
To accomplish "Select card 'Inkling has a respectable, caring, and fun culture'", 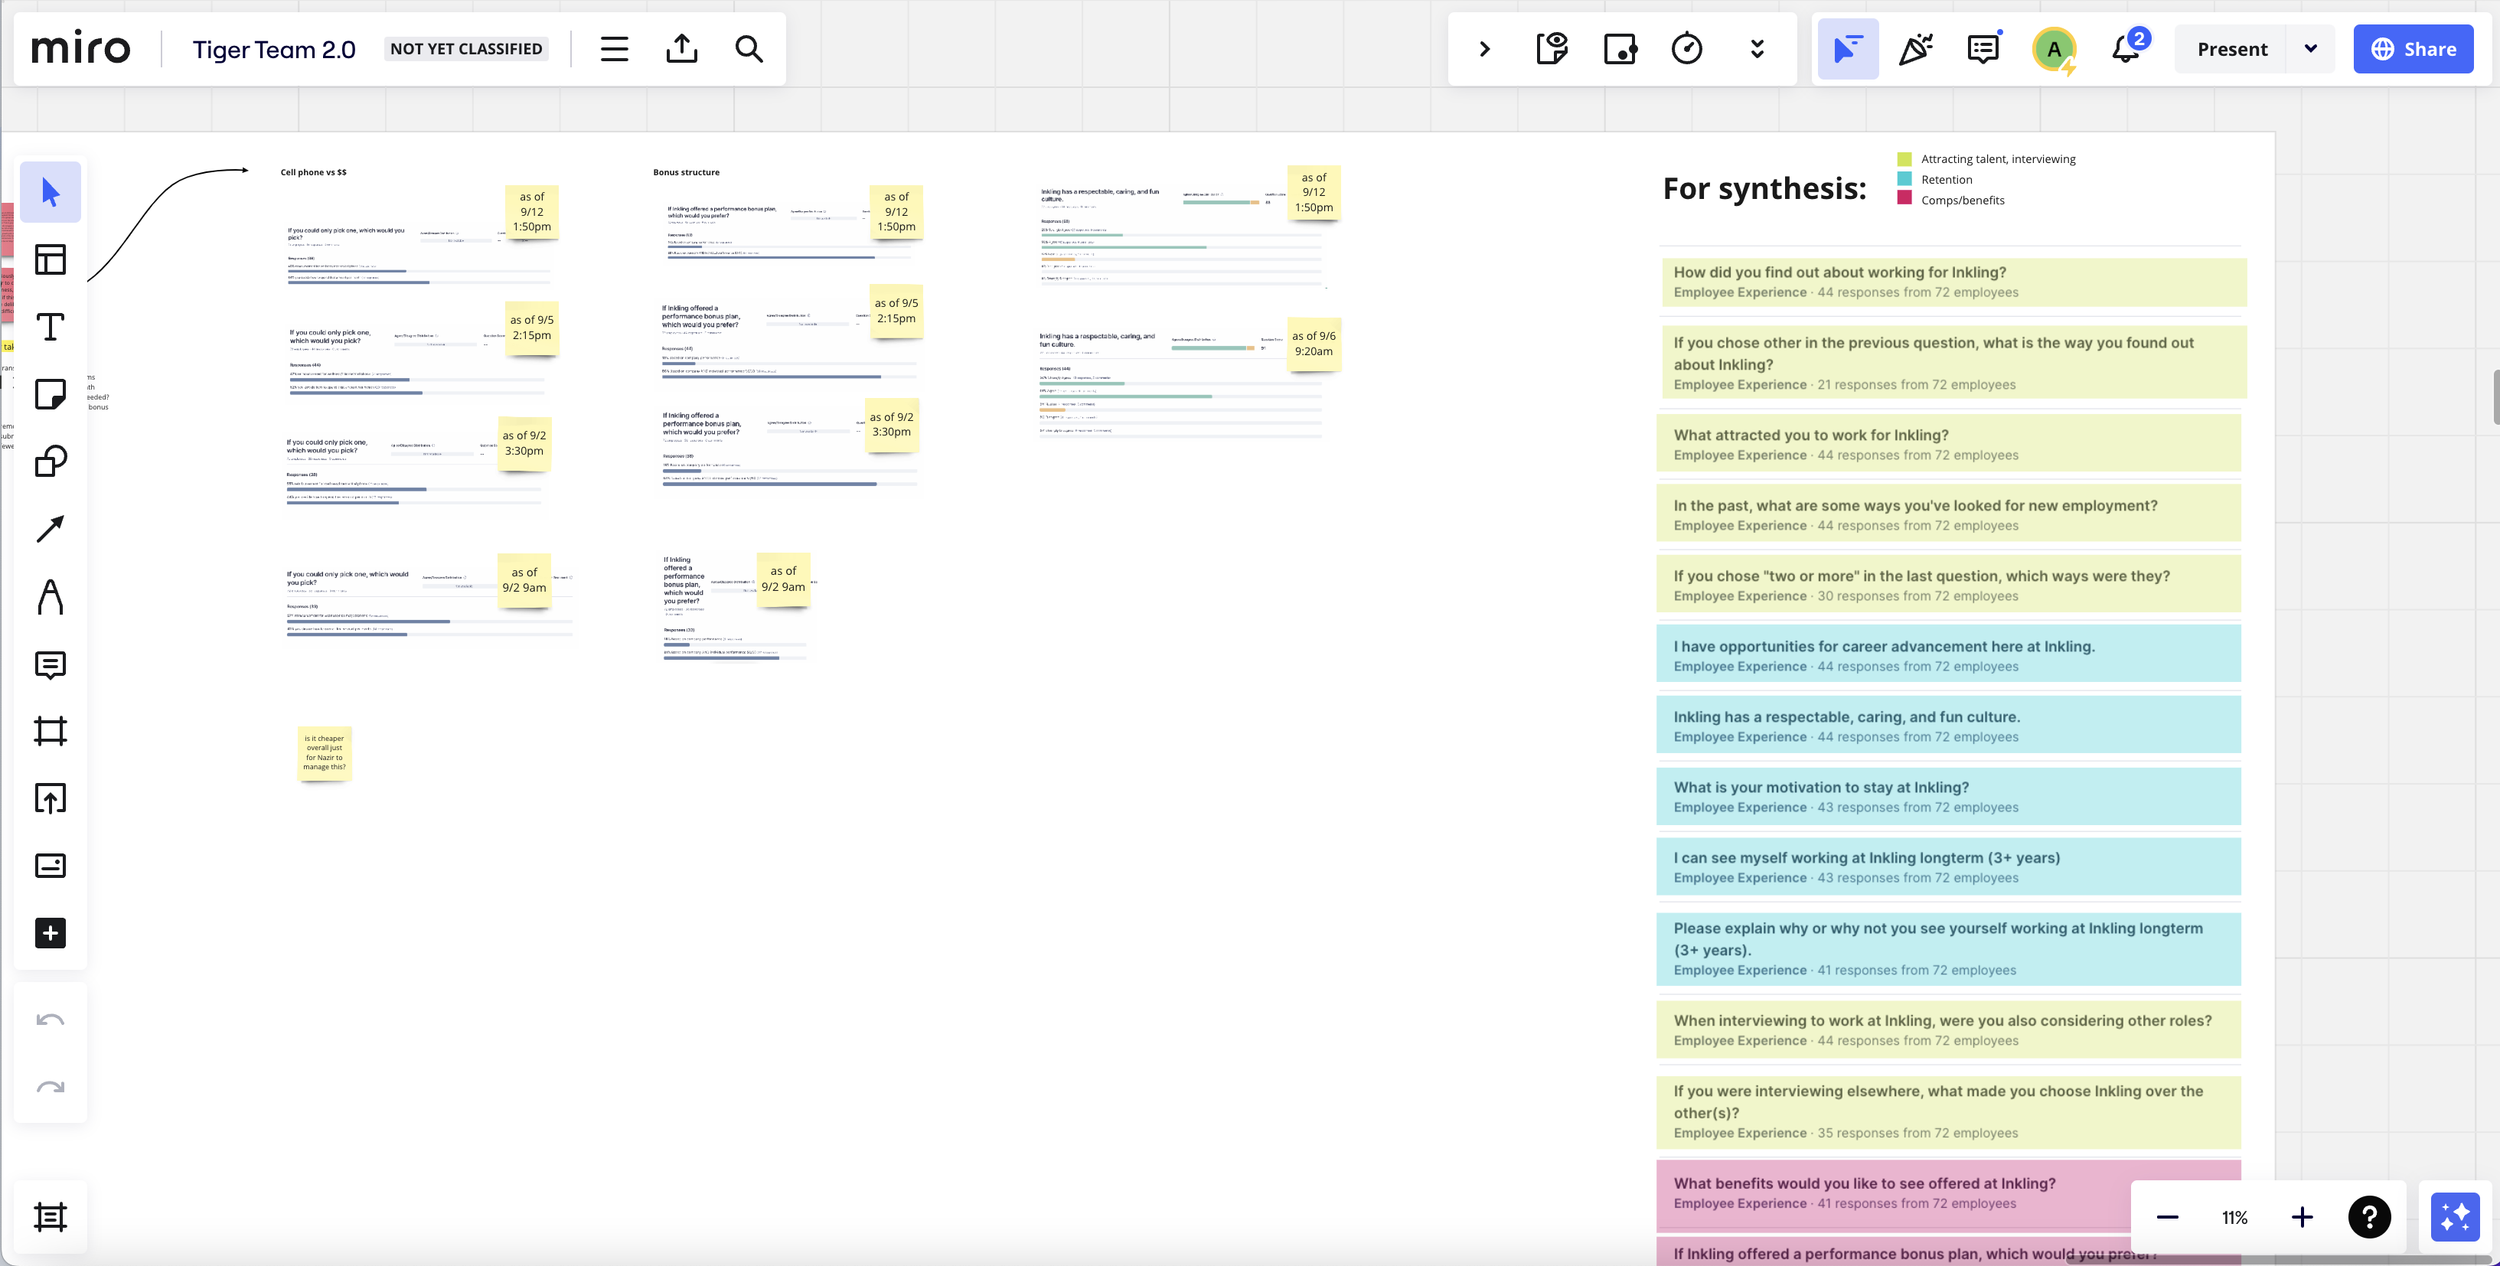I will [x=1948, y=726].
